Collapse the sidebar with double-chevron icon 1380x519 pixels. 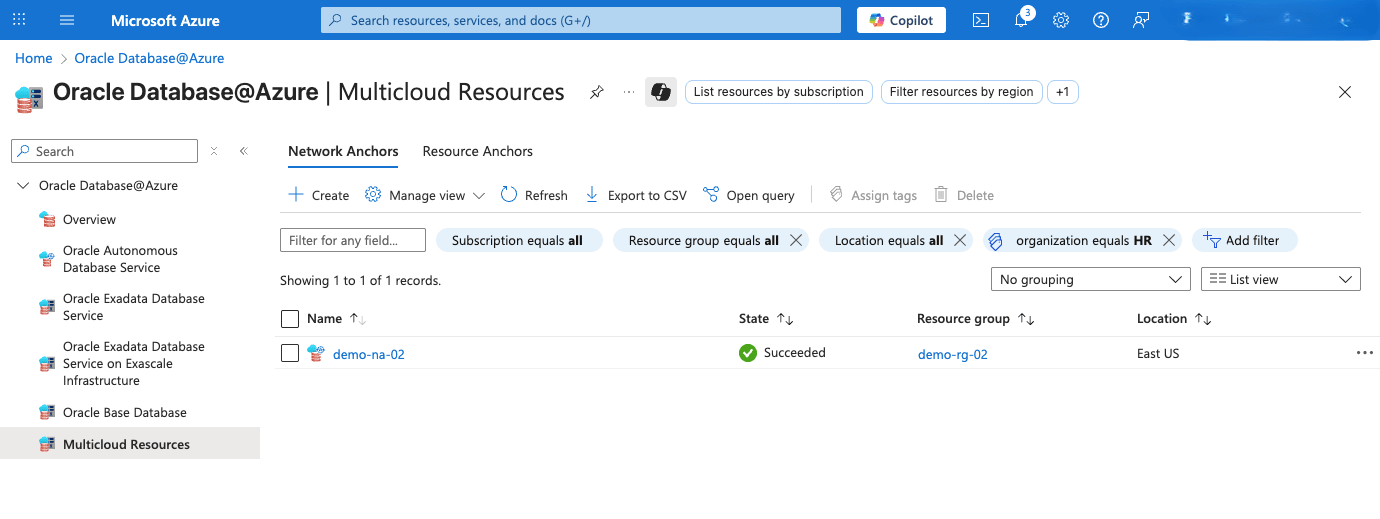point(243,151)
